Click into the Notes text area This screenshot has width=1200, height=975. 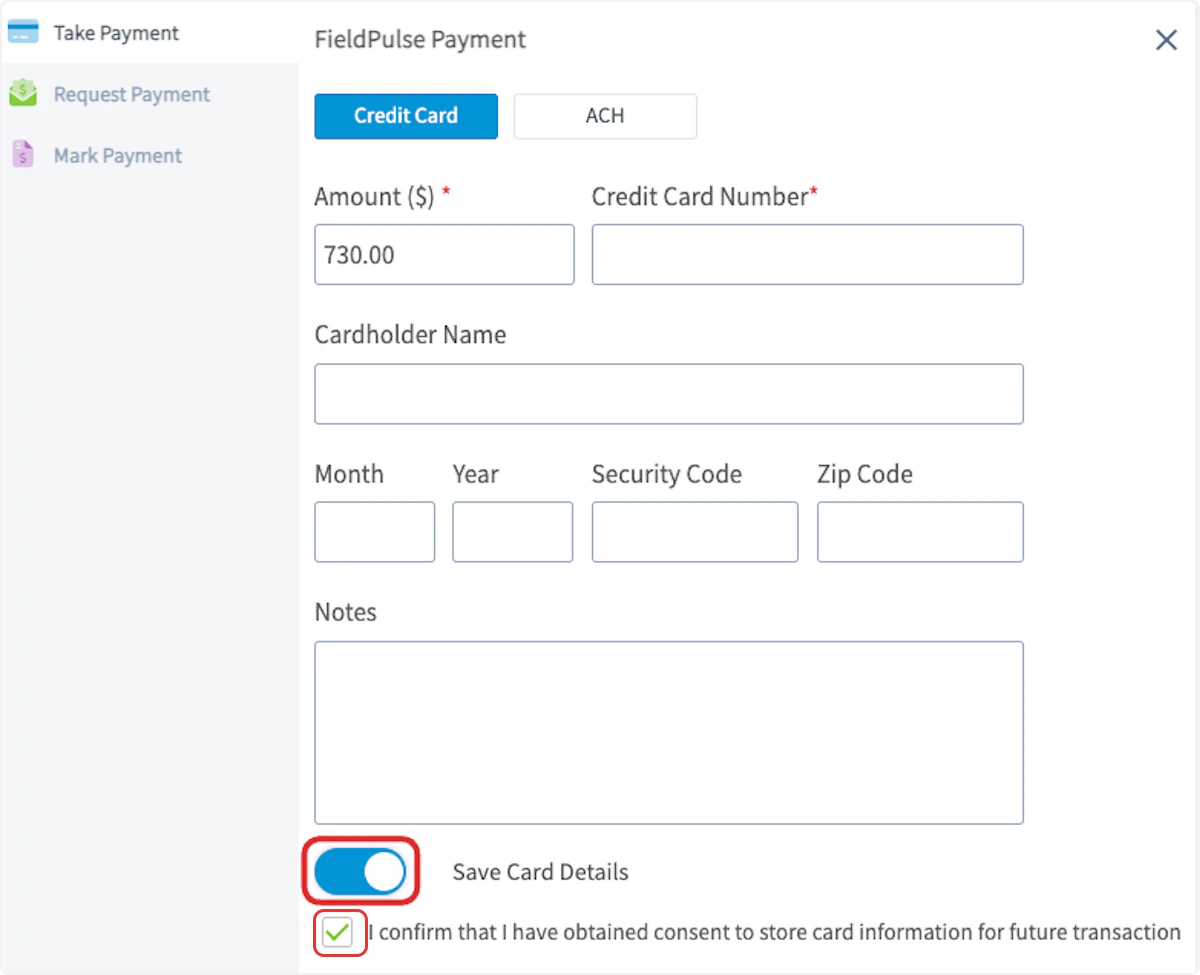coord(669,733)
